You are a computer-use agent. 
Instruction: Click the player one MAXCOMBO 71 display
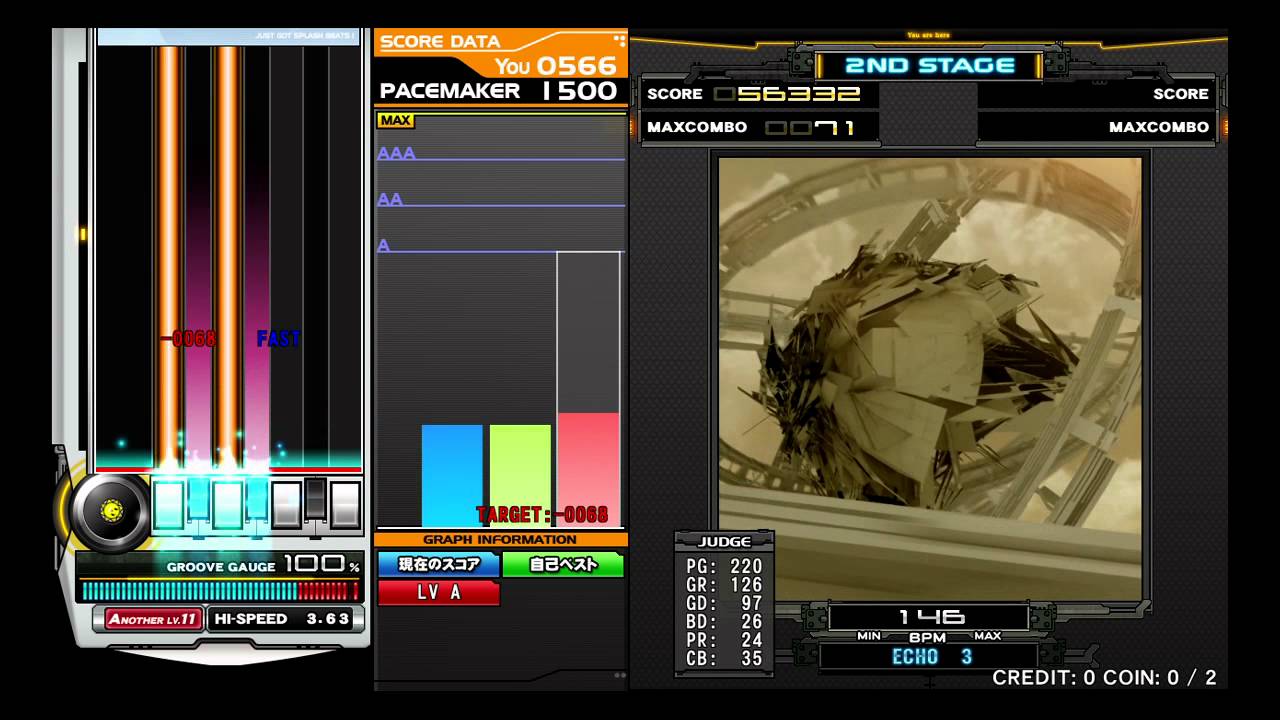(760, 127)
